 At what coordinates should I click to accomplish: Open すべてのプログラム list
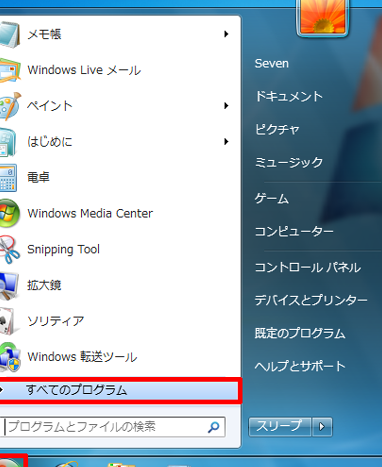coord(119,390)
